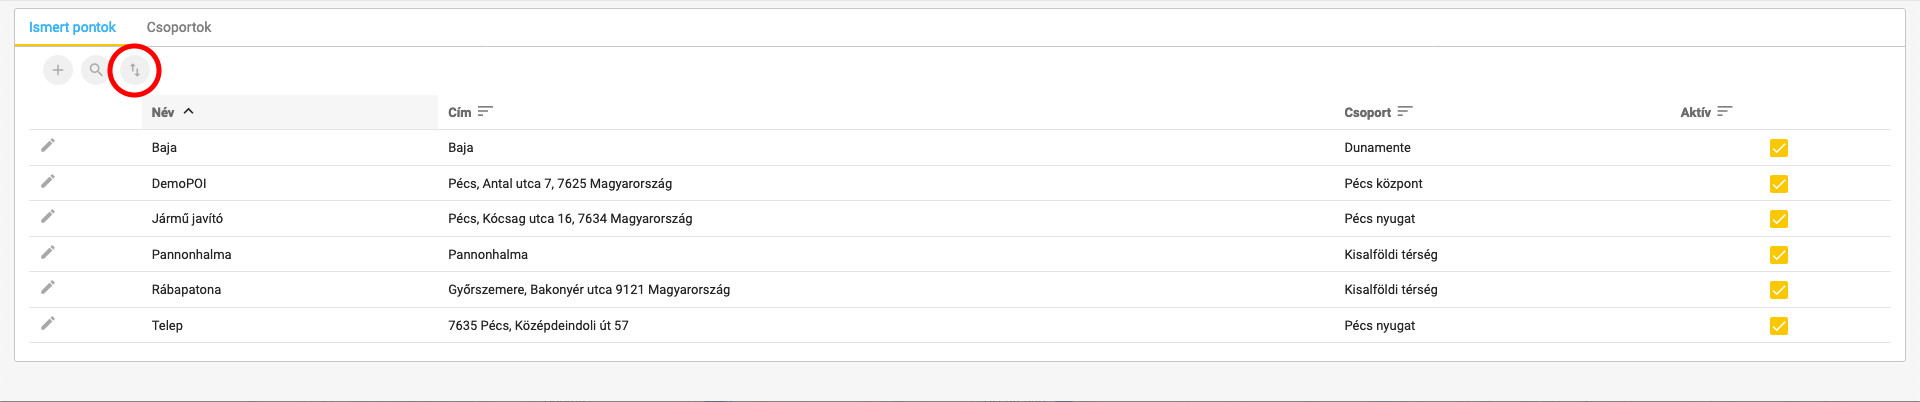Image resolution: width=1920 pixels, height=402 pixels.
Task: Click the import/export arrows icon
Action: coord(135,70)
